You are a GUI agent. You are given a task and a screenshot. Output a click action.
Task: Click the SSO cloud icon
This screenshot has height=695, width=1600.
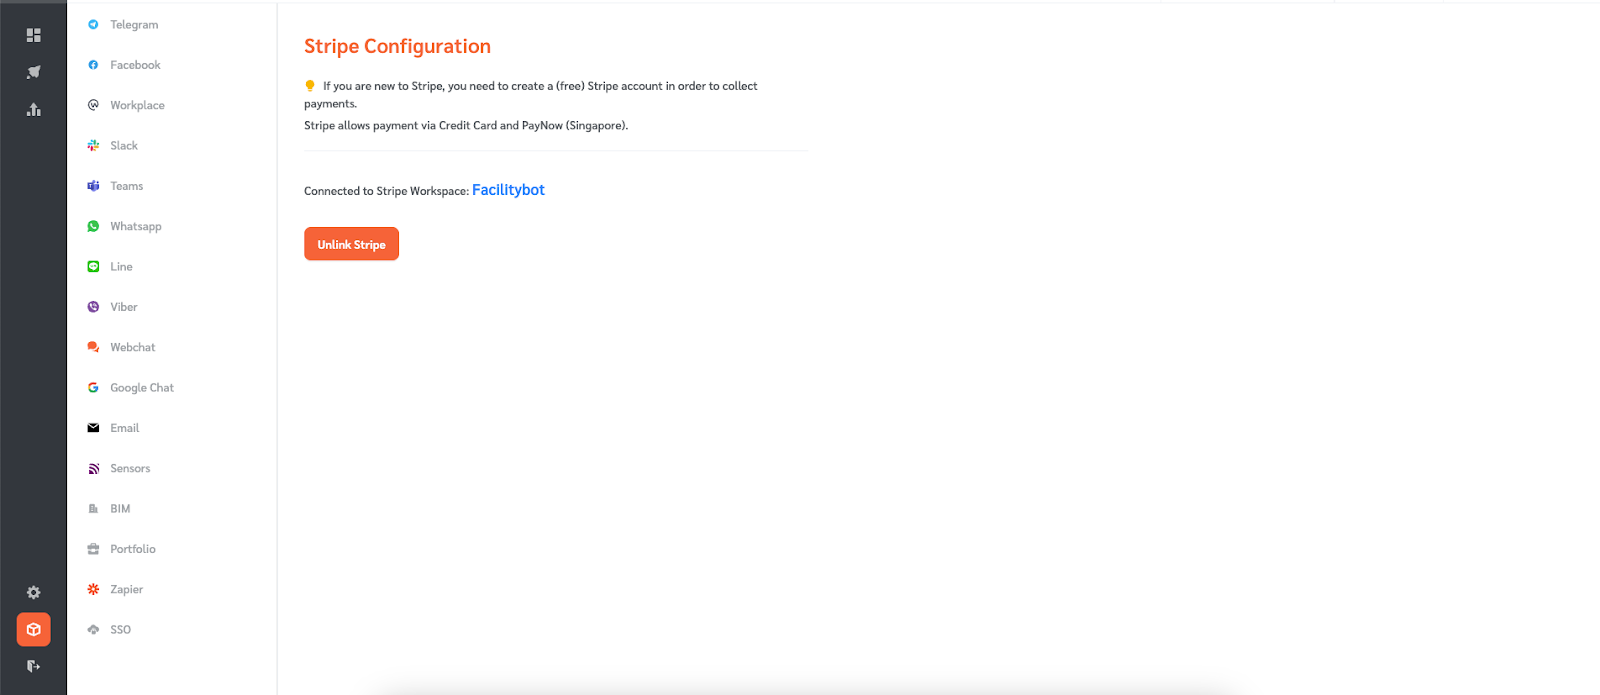tap(93, 629)
